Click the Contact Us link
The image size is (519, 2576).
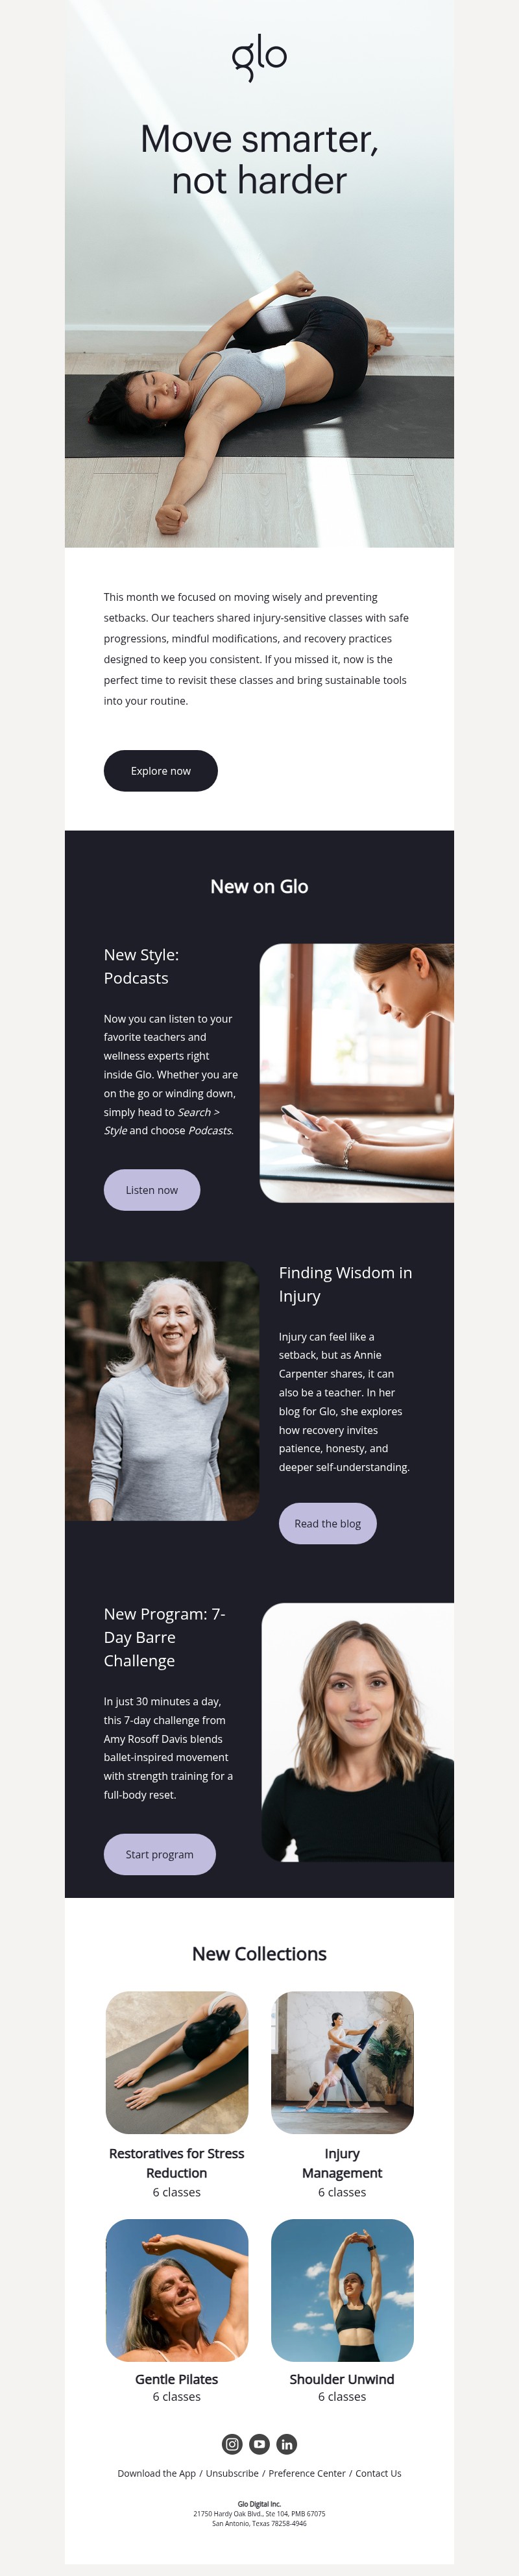(x=378, y=2473)
